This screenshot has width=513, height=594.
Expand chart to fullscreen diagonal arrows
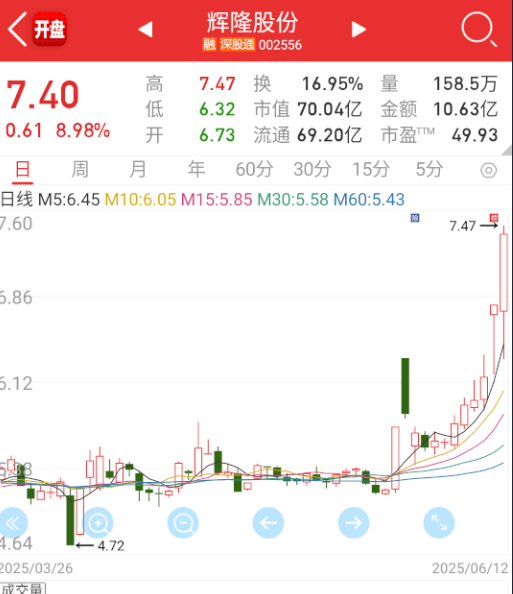(439, 523)
